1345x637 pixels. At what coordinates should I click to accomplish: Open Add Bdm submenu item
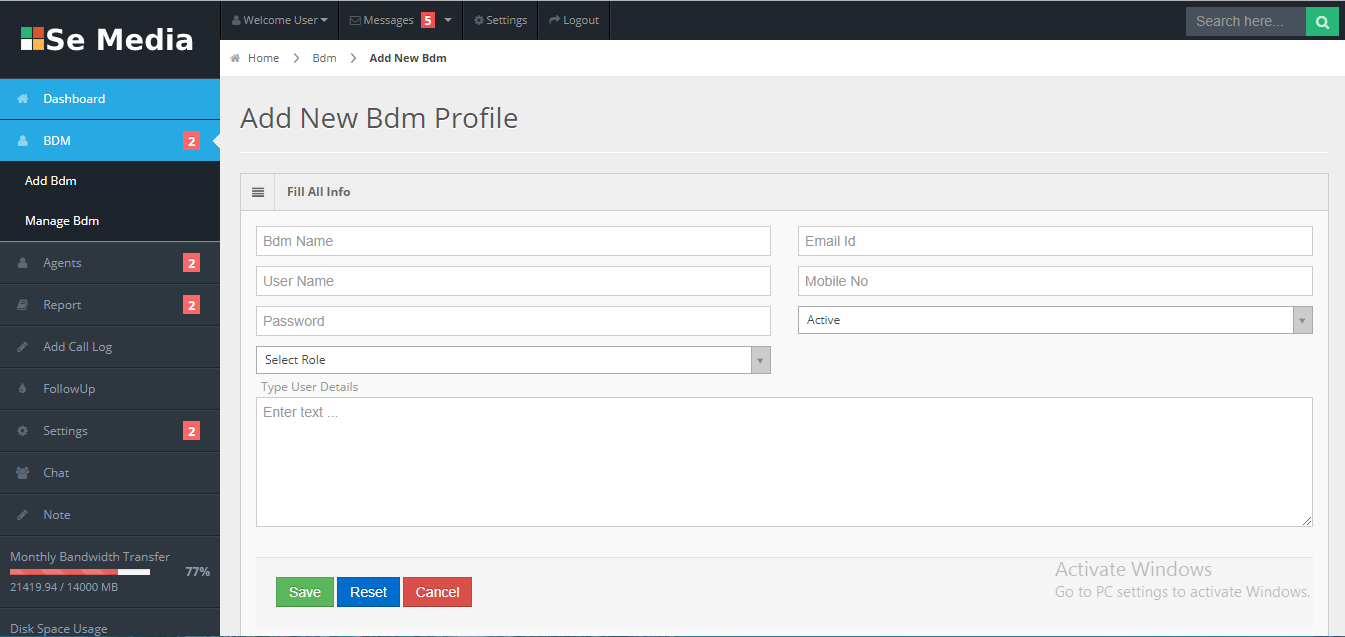[x=51, y=181]
